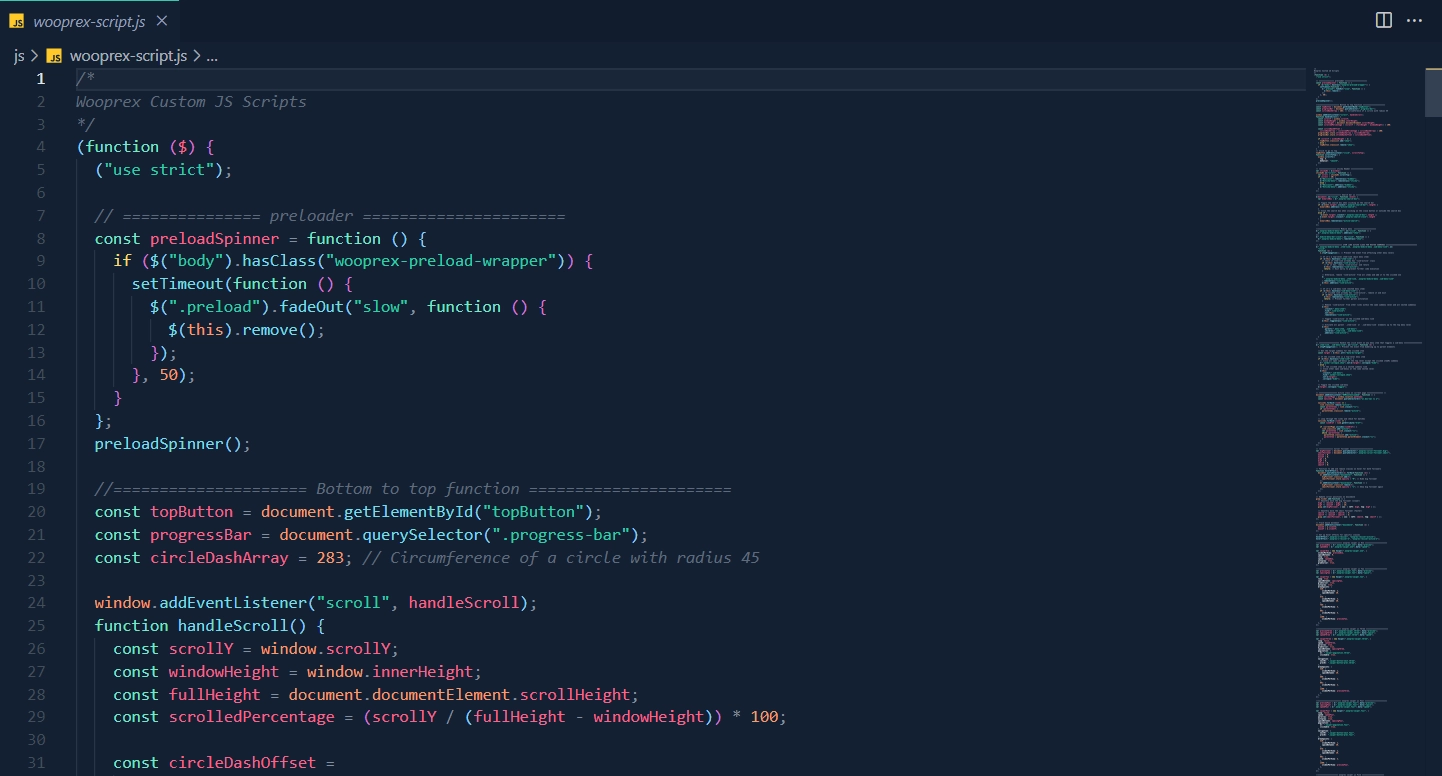Click the "use strict" string
Viewport: 1442px width, 776px height.
(x=159, y=169)
